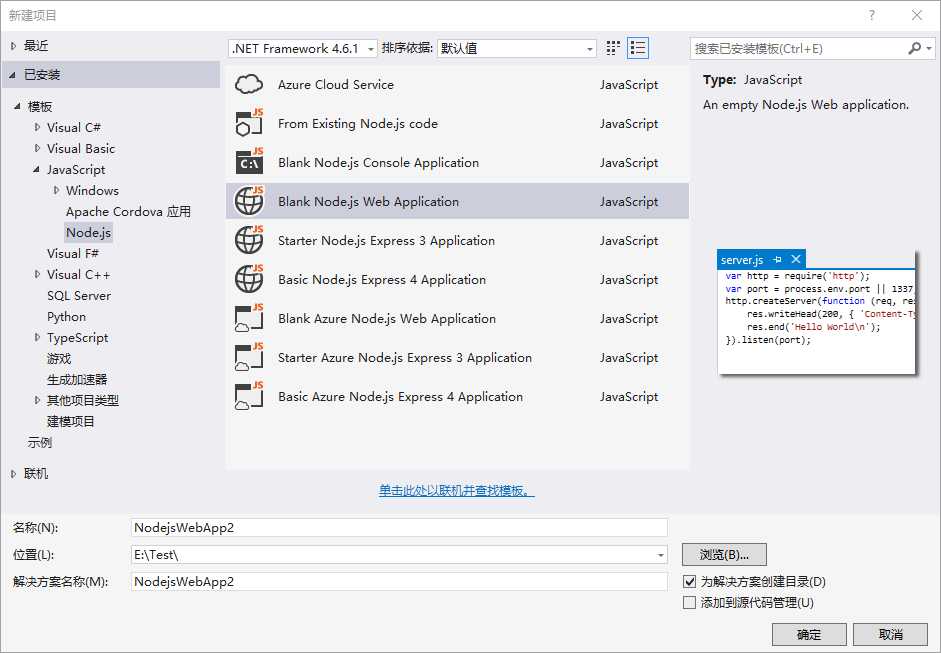Image resolution: width=941 pixels, height=653 pixels.
Task: Switch to list view of templates
Action: [x=637, y=48]
